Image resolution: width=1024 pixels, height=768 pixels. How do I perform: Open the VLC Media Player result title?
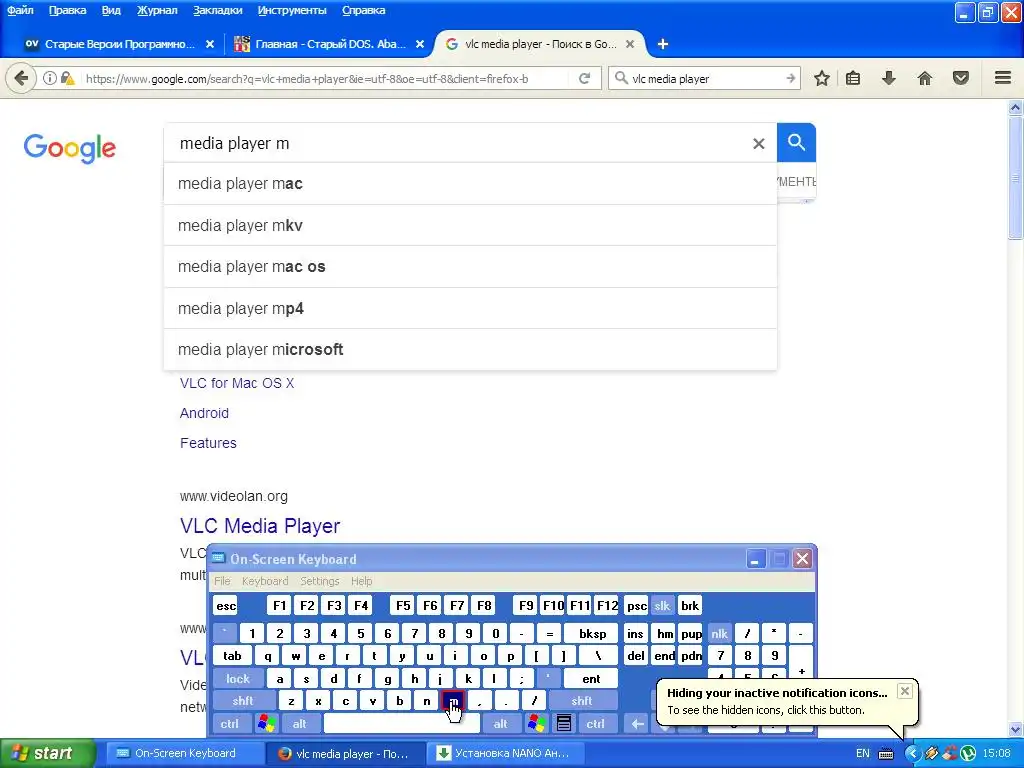[x=260, y=526]
